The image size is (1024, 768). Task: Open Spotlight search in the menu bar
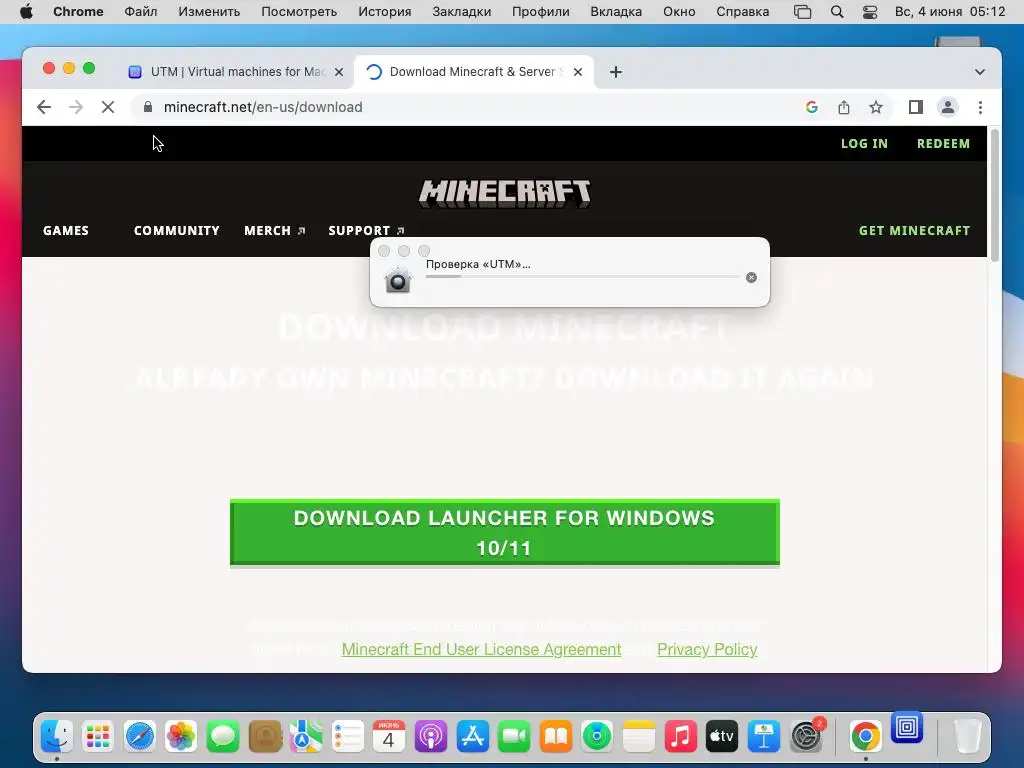pyautogui.click(x=837, y=12)
